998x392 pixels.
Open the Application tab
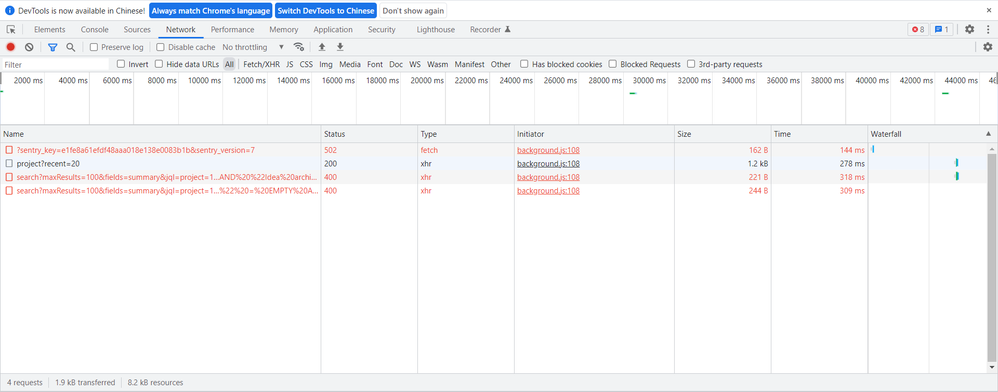(x=333, y=29)
